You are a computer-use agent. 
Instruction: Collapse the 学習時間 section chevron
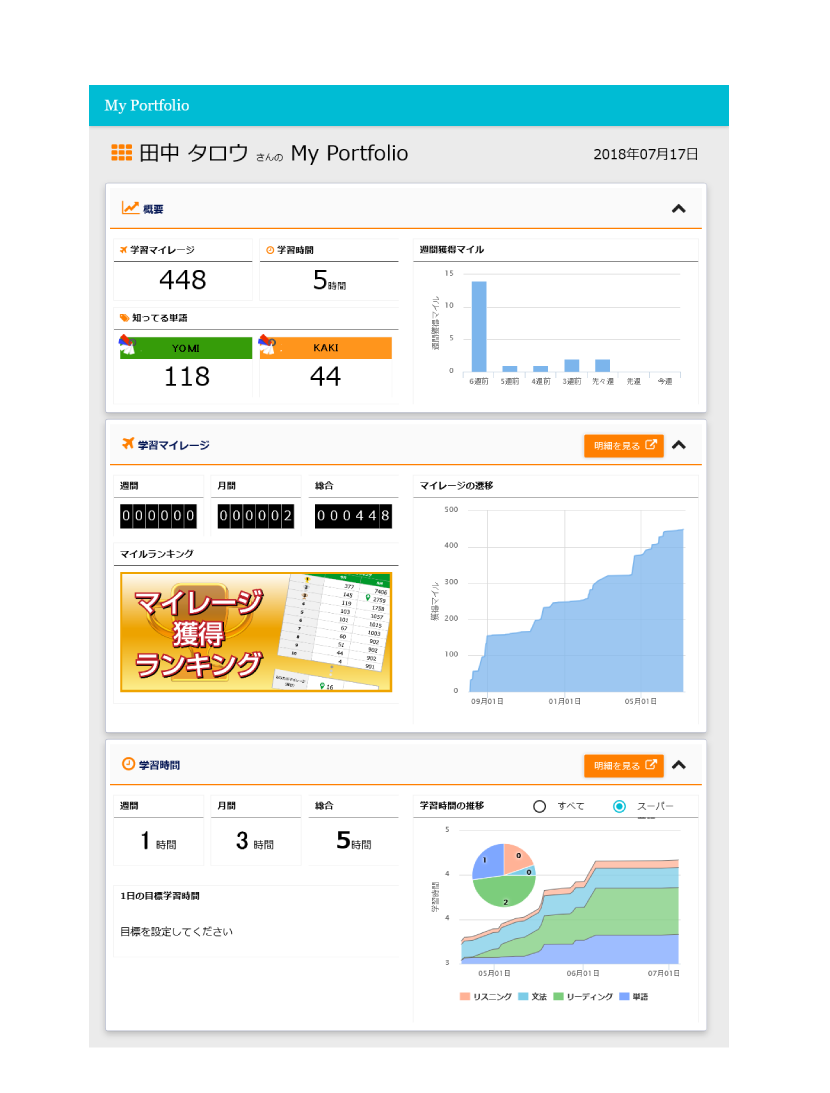tap(679, 765)
